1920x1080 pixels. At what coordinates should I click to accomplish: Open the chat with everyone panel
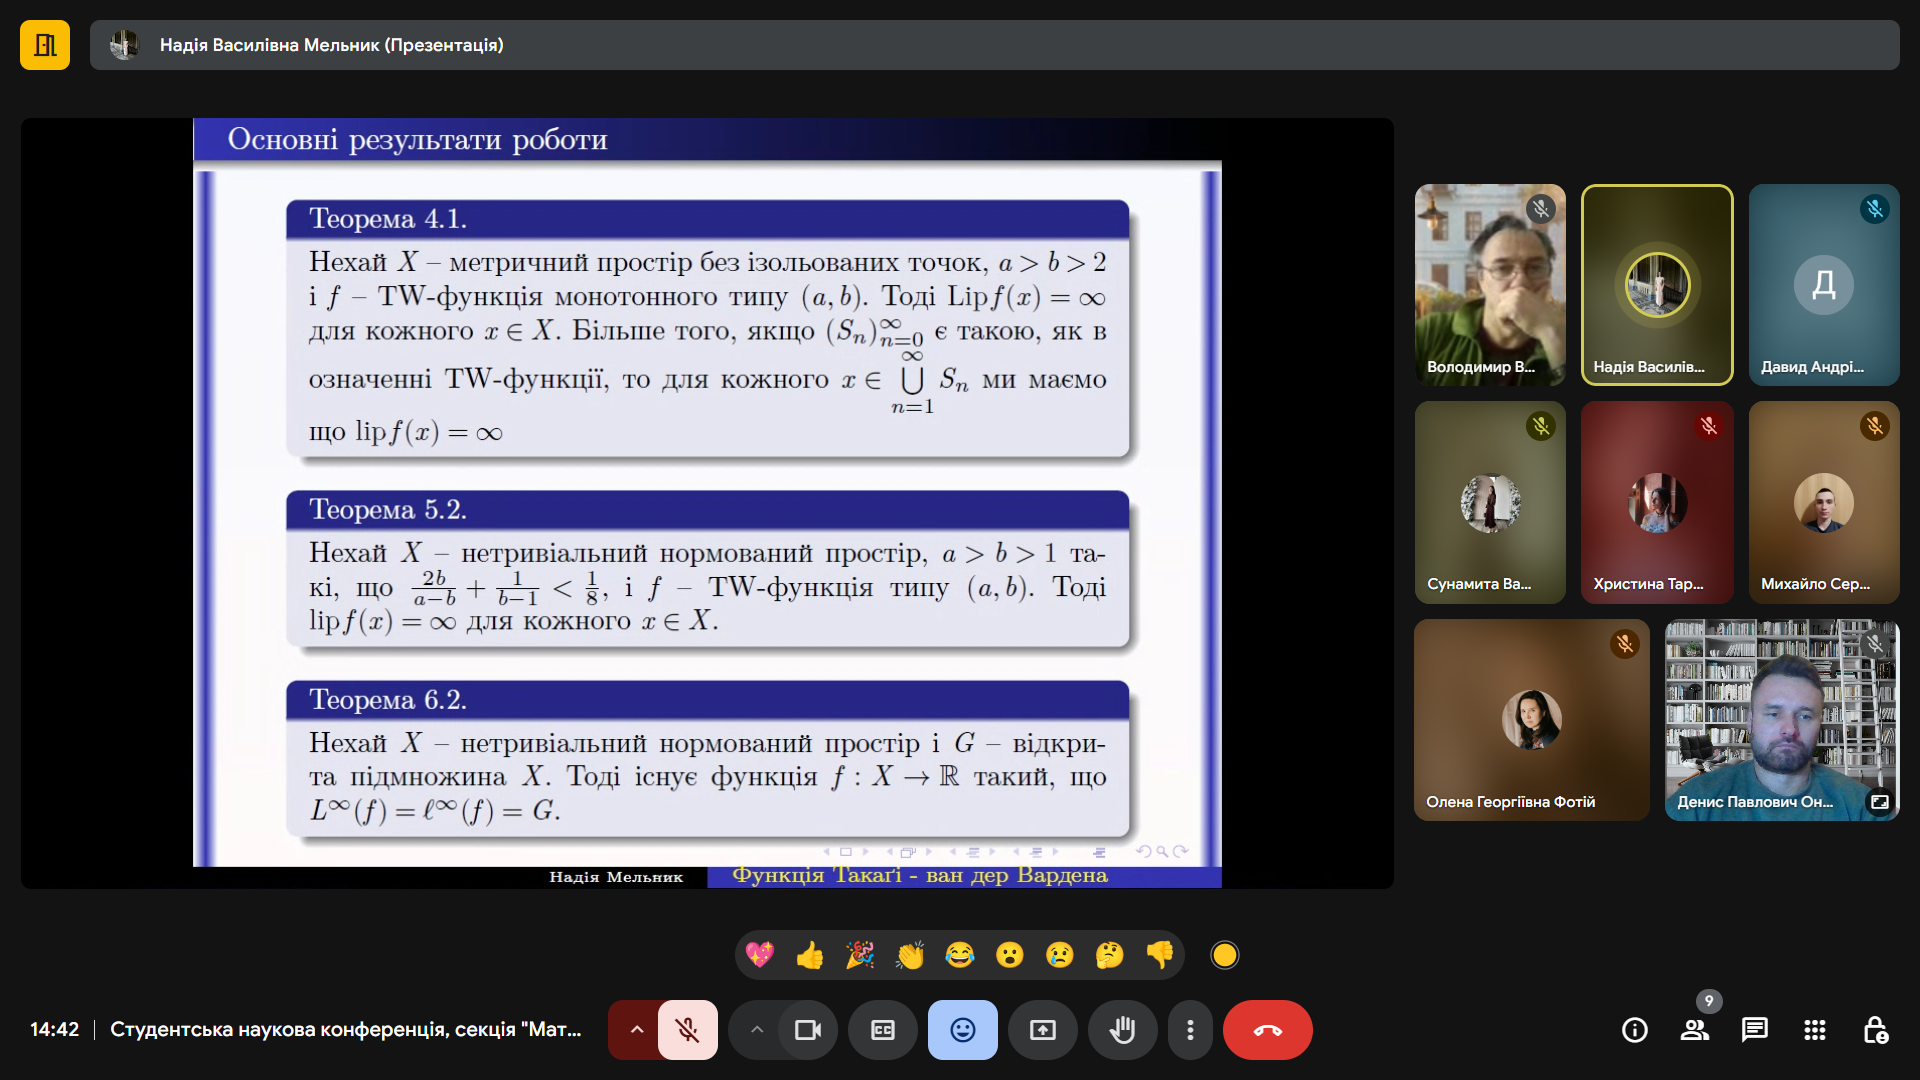1755,1030
